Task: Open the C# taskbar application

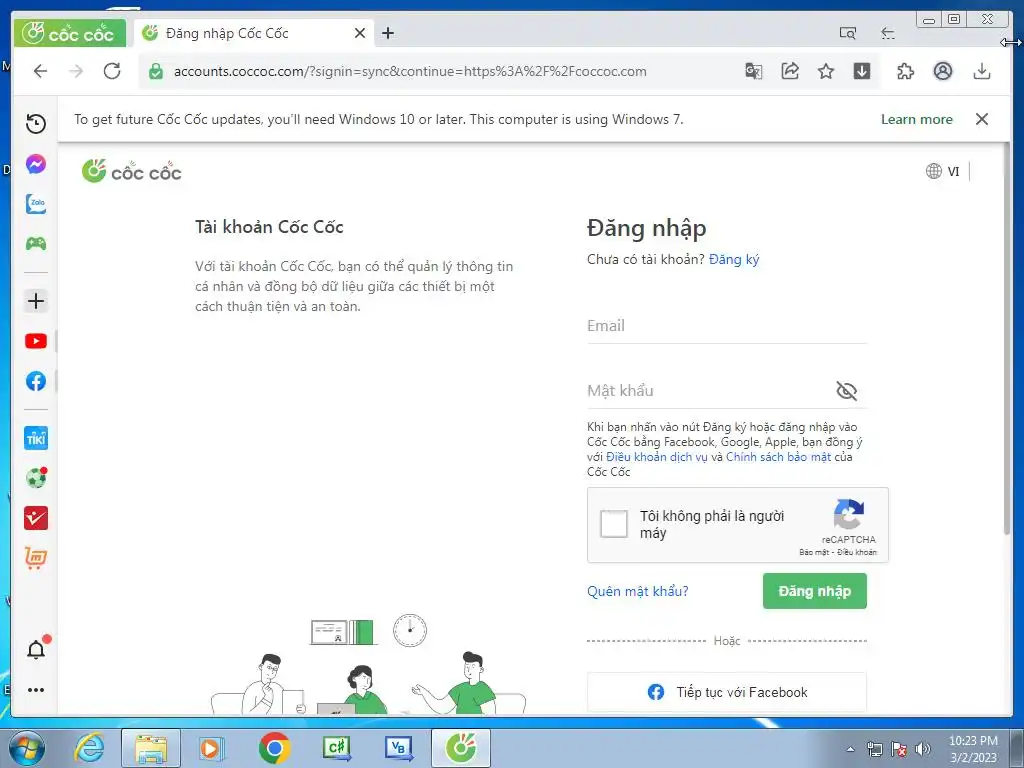Action: coord(336,748)
